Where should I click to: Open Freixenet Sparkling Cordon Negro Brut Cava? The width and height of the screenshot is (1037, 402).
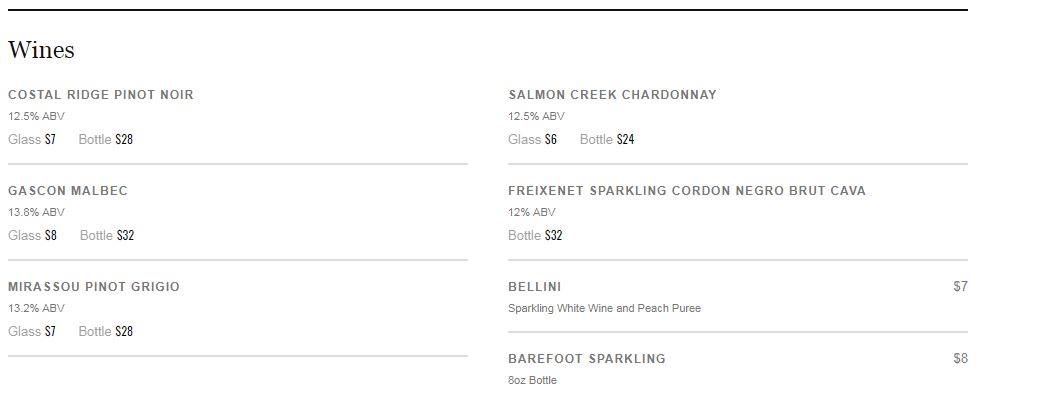pyautogui.click(x=687, y=191)
